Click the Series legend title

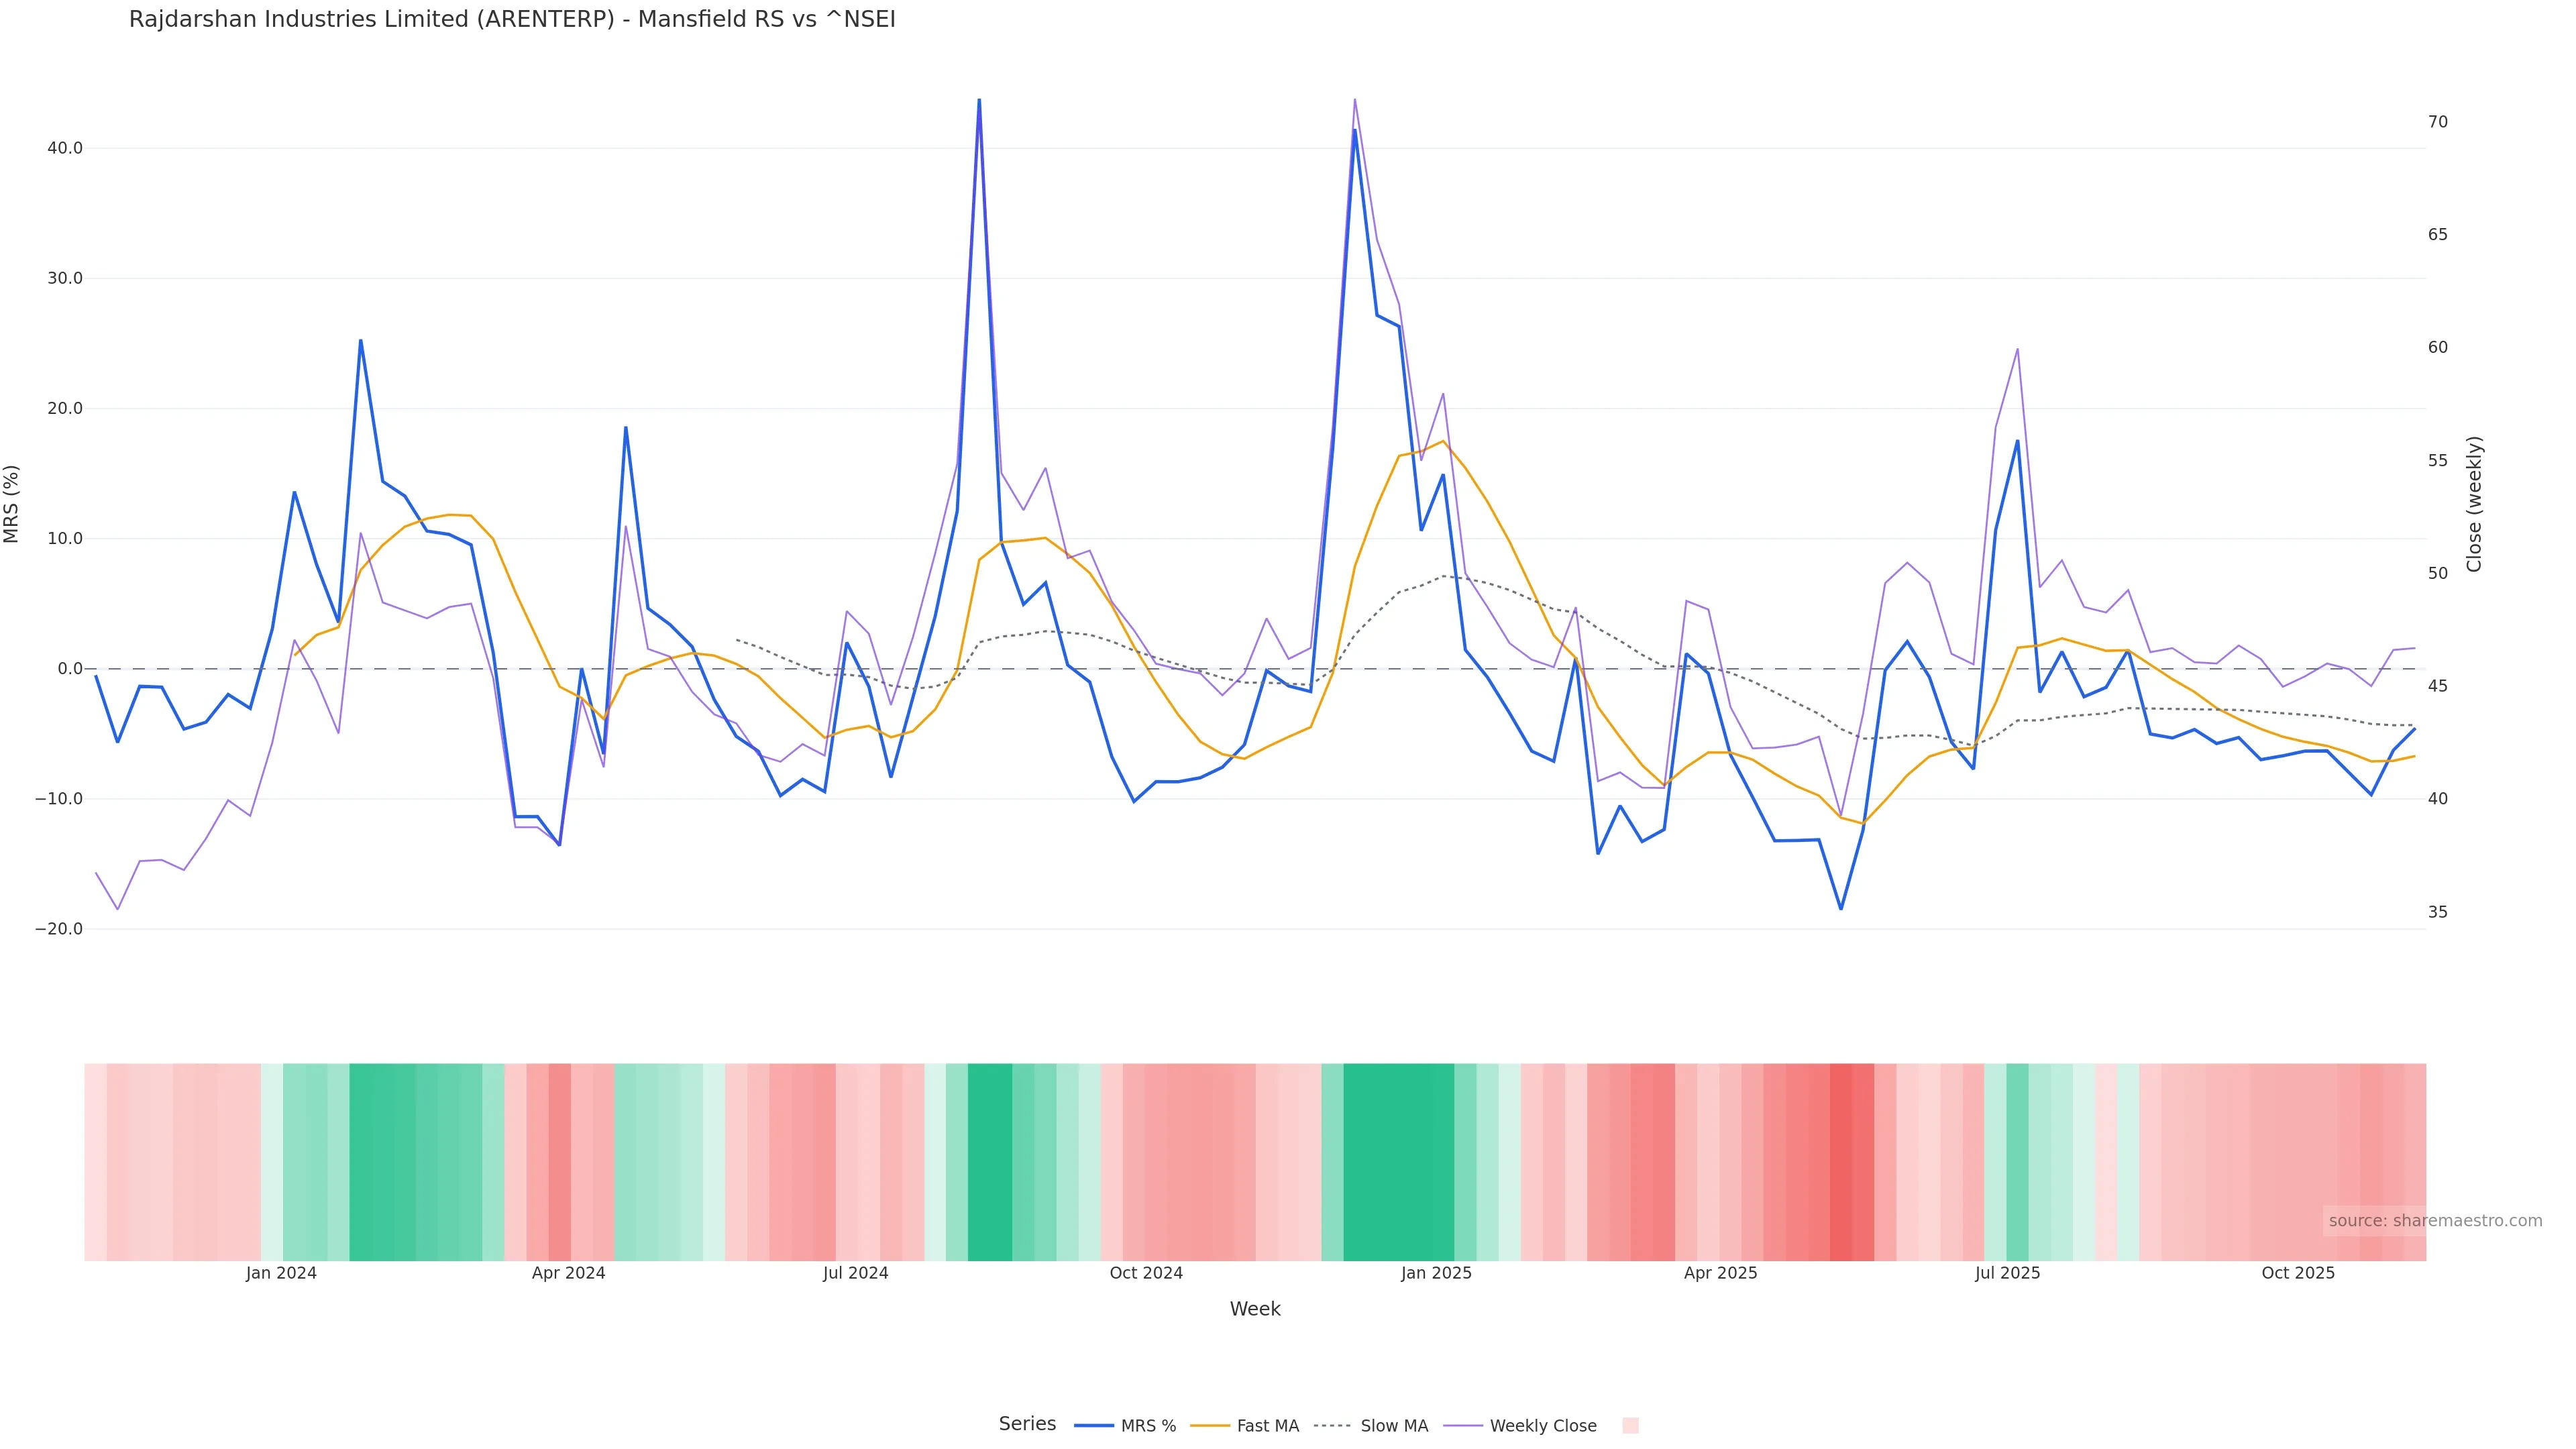(x=1027, y=1424)
